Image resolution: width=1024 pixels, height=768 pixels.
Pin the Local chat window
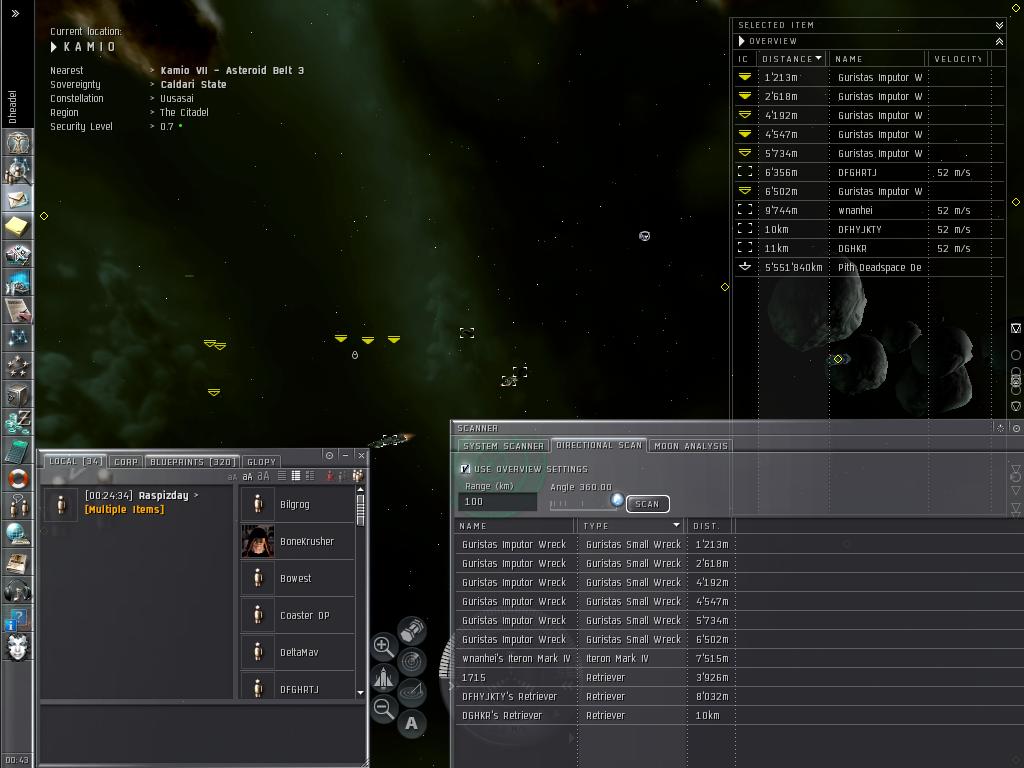(329, 455)
